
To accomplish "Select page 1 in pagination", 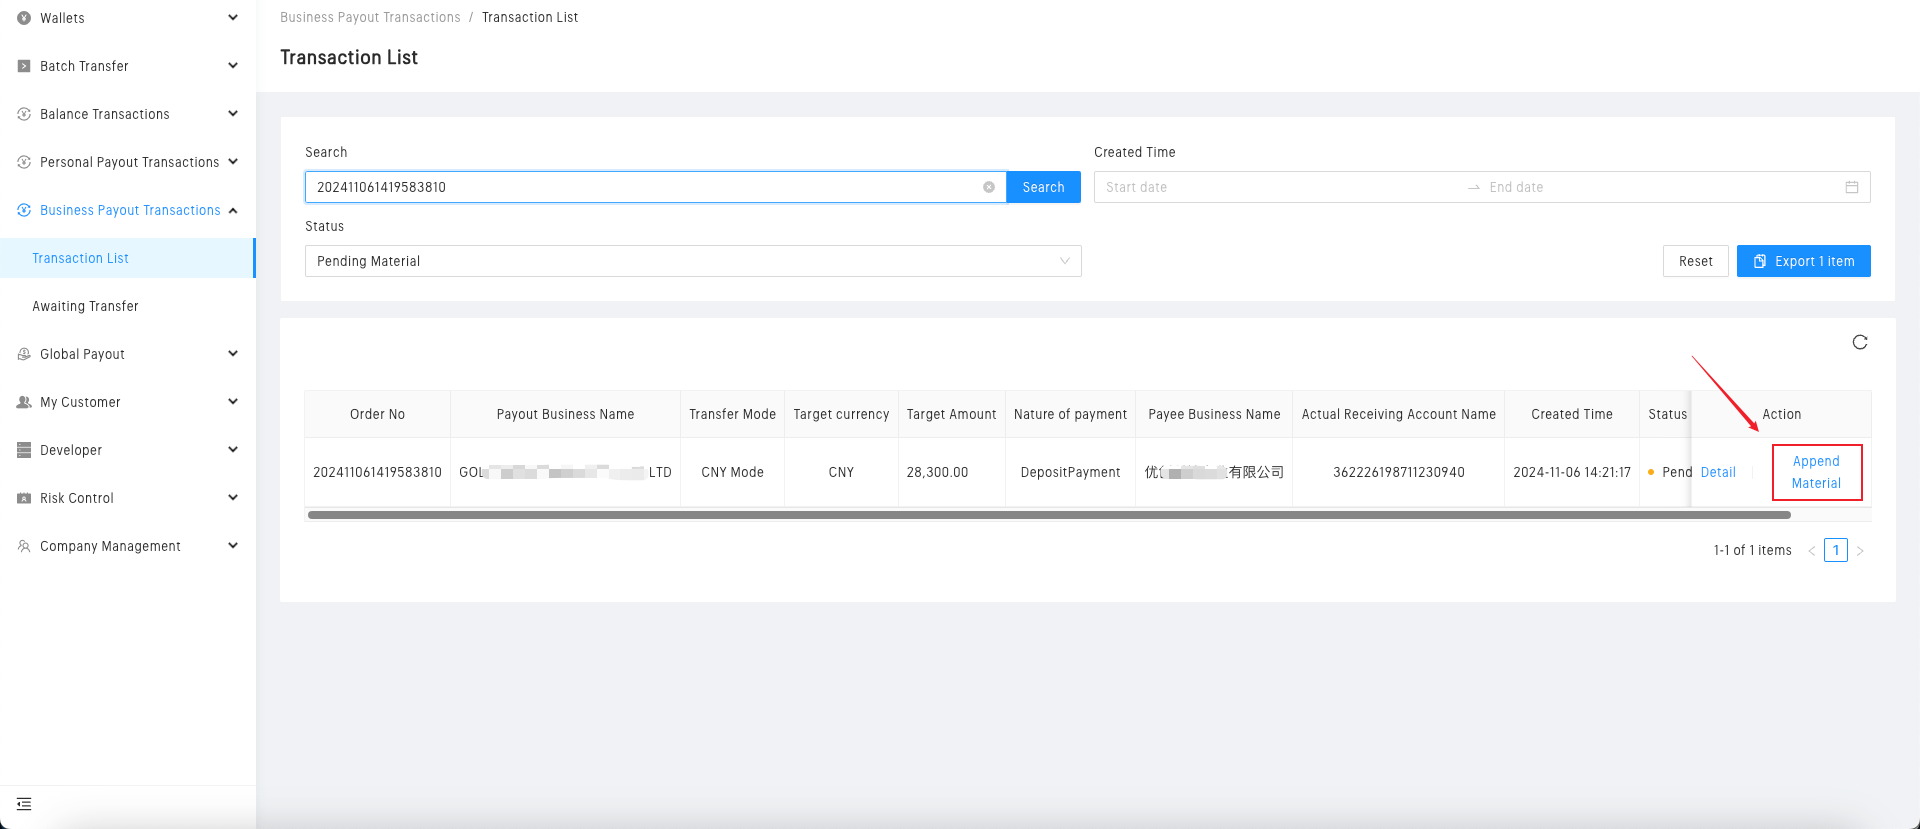I will pos(1836,550).
